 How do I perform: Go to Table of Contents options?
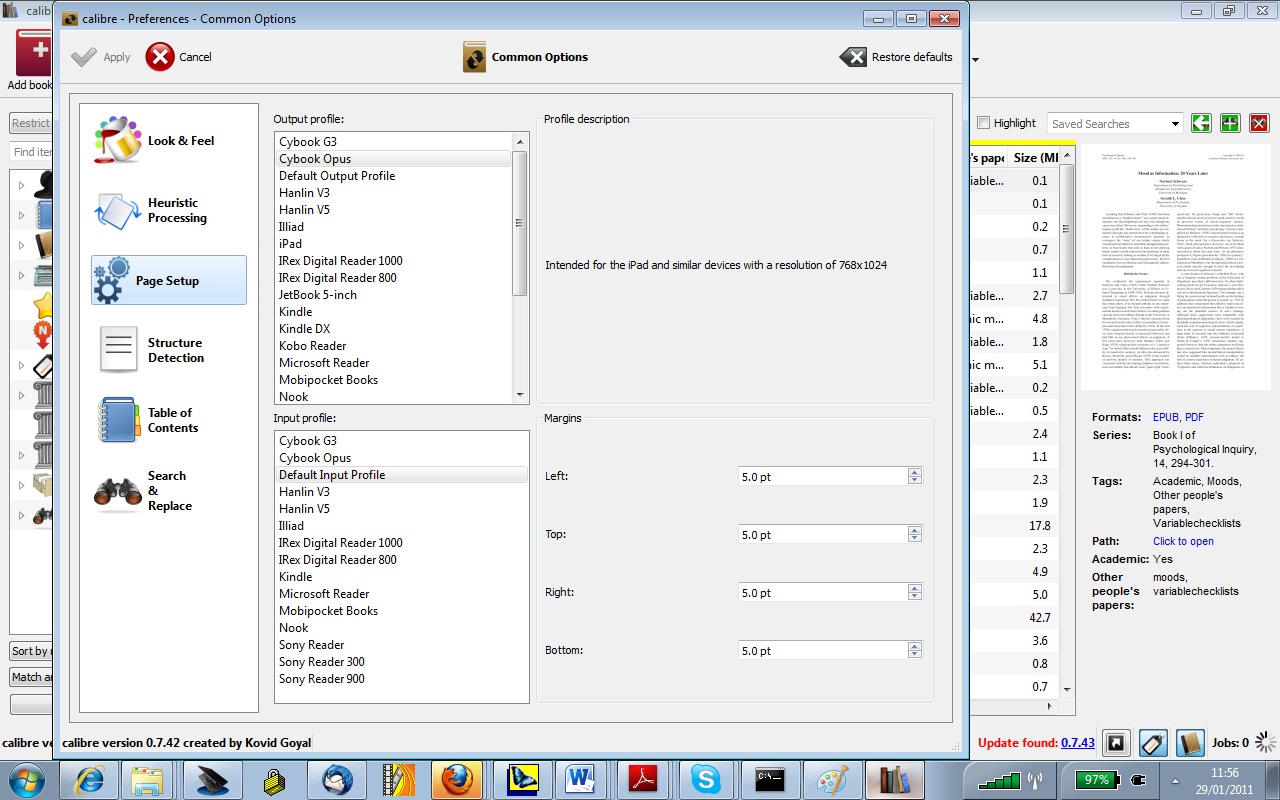(x=169, y=420)
